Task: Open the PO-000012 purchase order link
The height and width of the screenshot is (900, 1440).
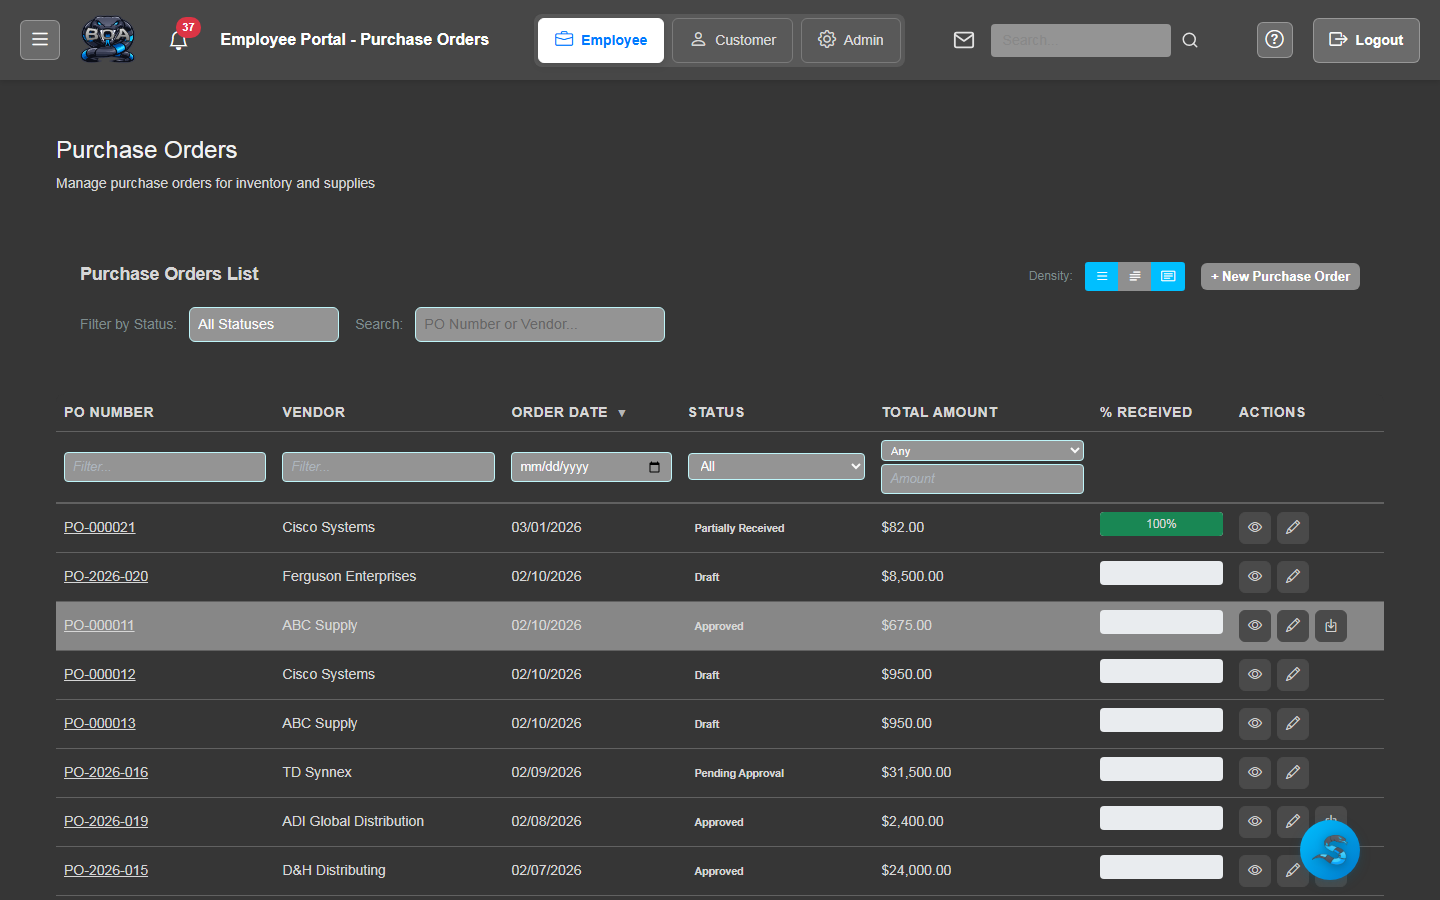Action: (99, 674)
